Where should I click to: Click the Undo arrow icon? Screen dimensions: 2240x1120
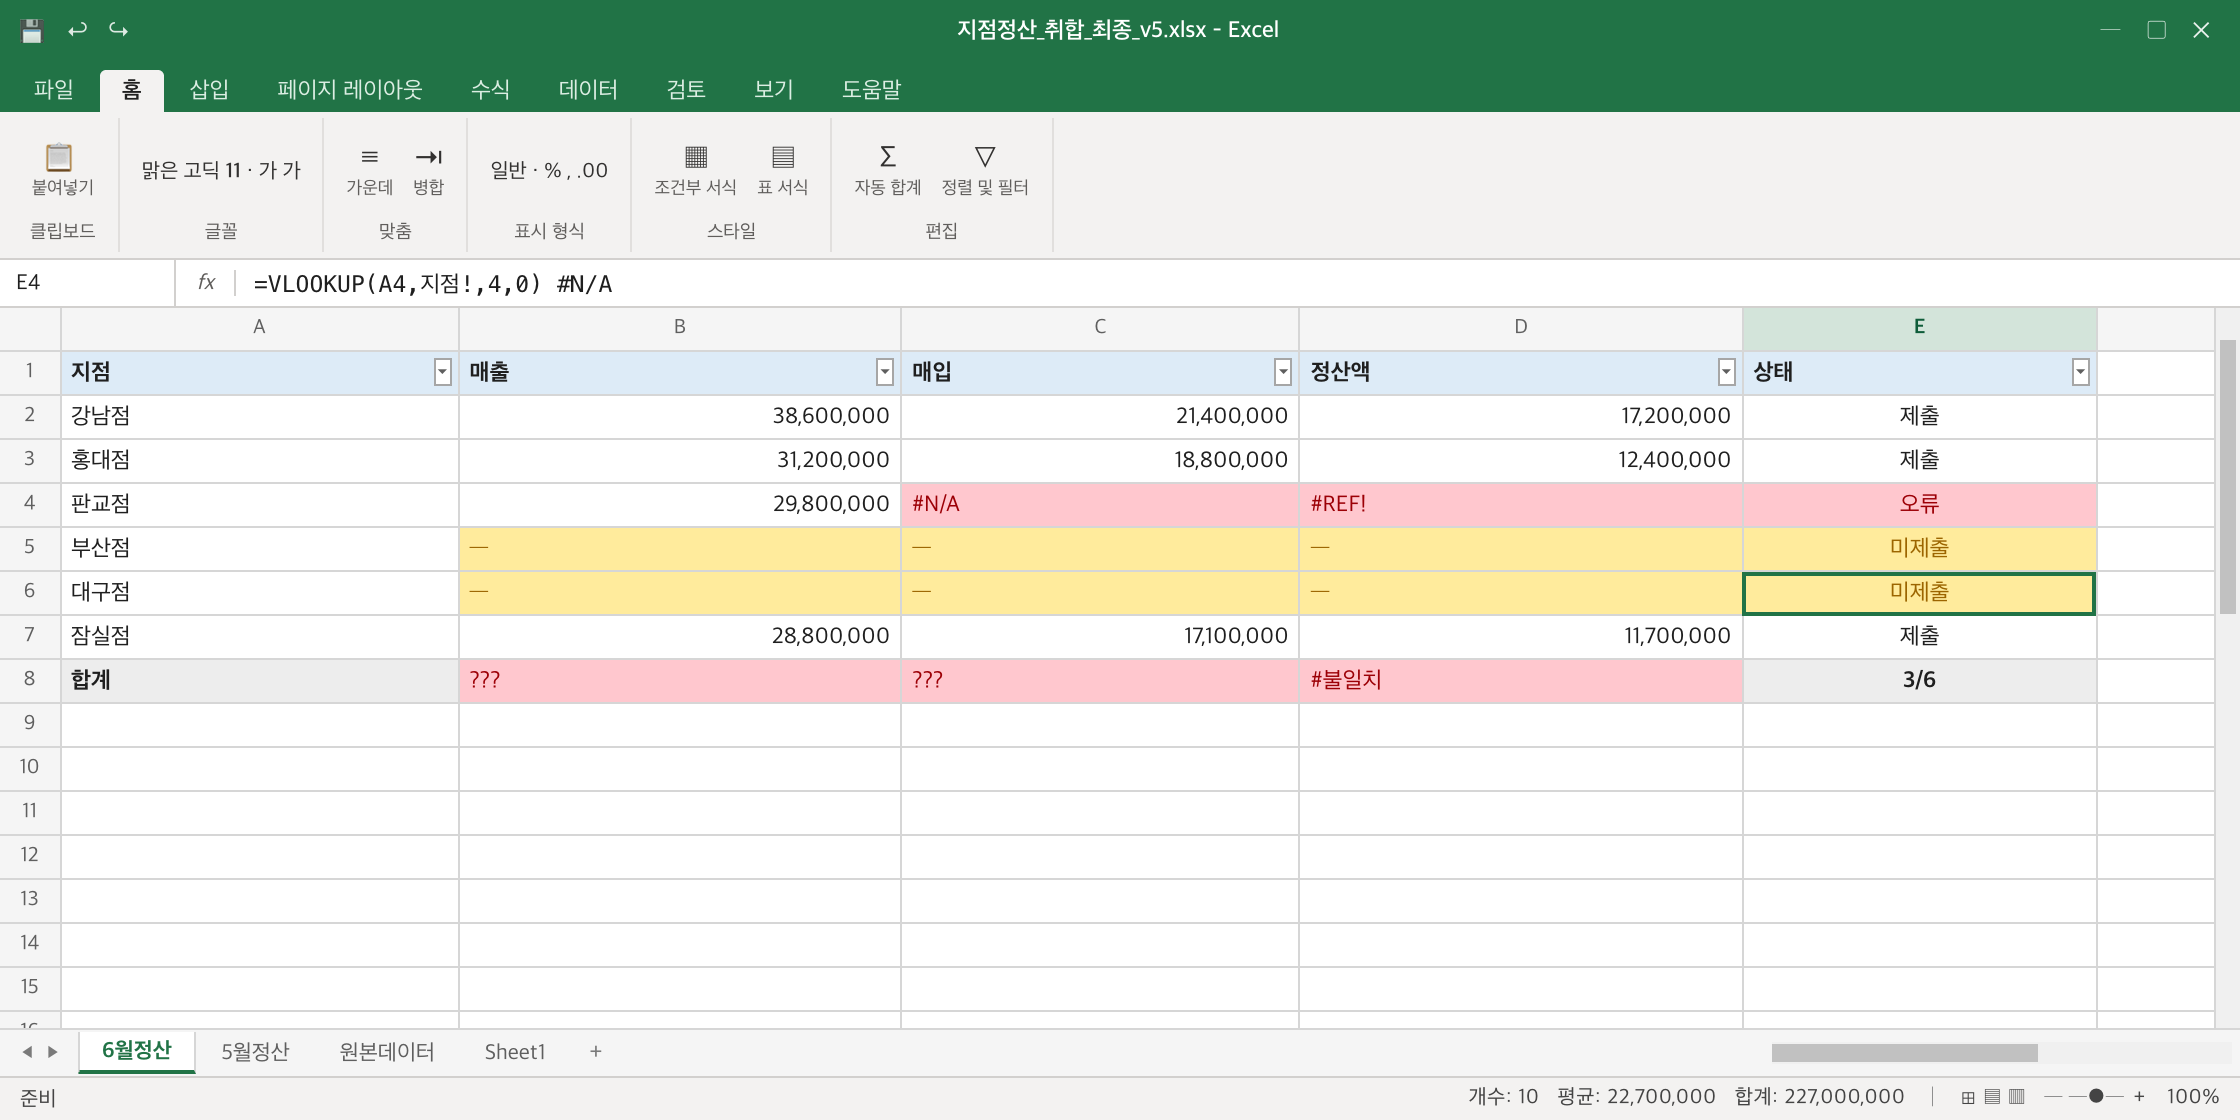tap(77, 30)
